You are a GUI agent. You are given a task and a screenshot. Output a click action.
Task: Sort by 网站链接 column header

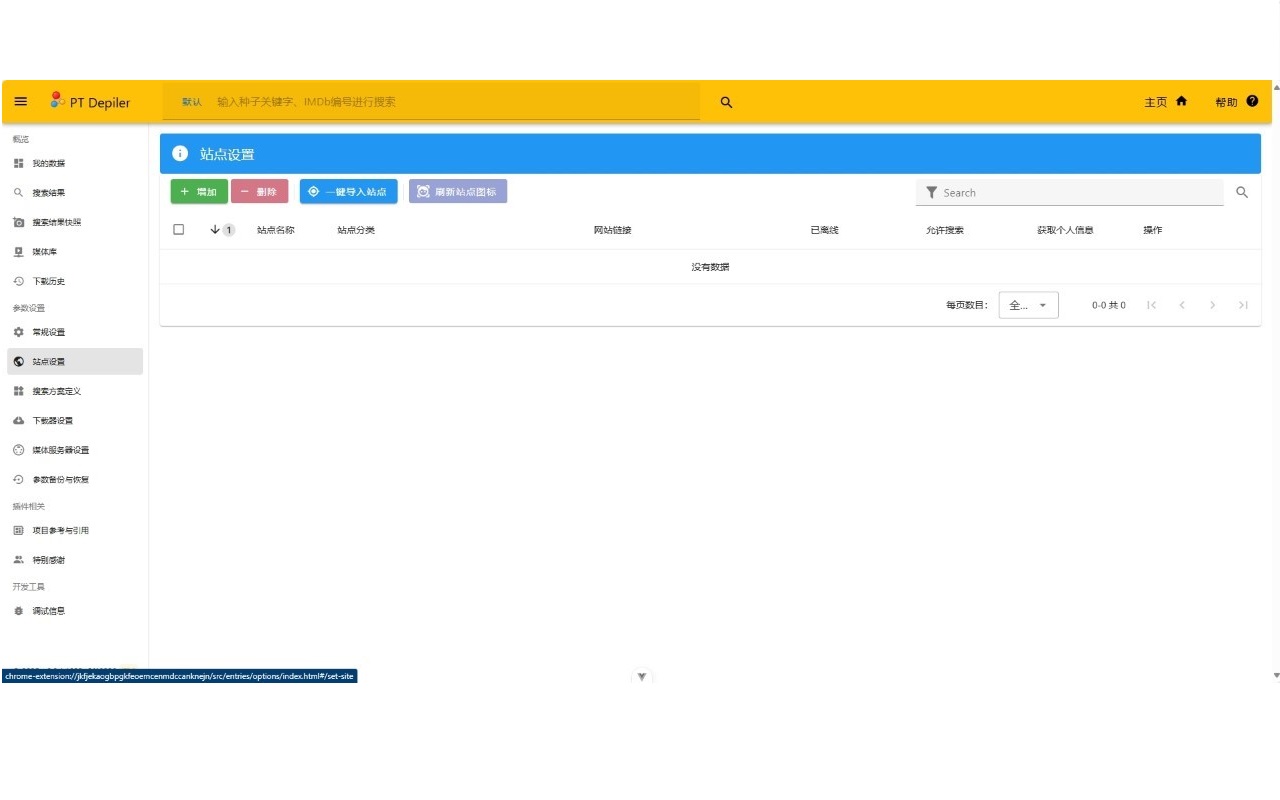612,230
